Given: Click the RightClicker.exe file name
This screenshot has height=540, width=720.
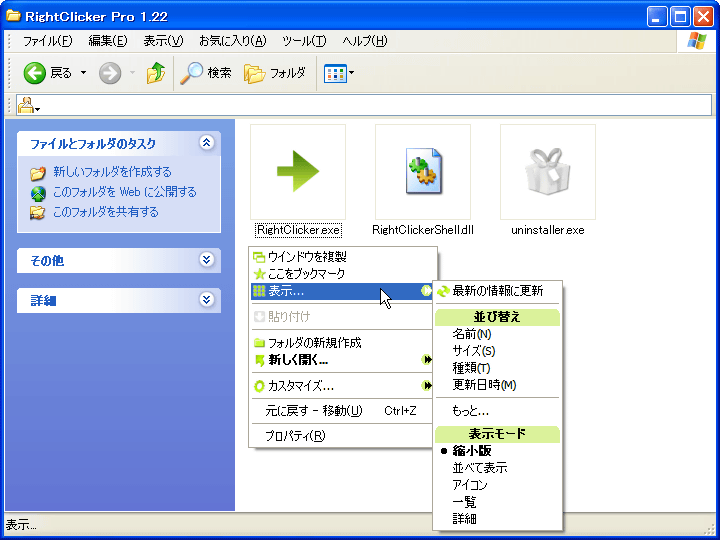Looking at the screenshot, I should (x=298, y=230).
